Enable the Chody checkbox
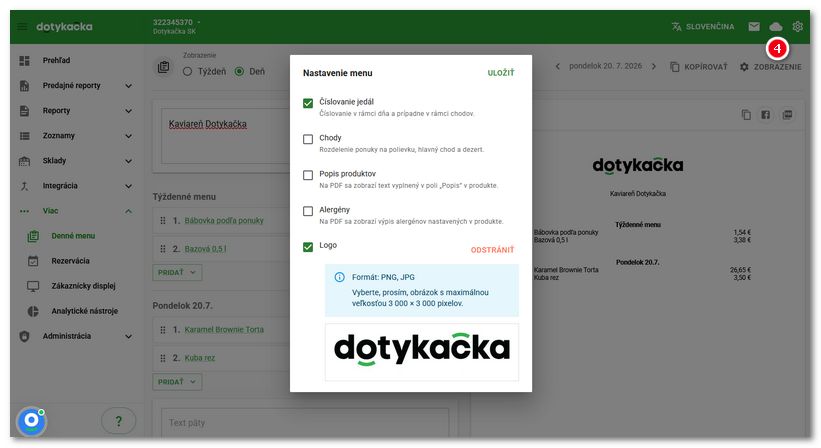821x448 pixels. [308, 139]
